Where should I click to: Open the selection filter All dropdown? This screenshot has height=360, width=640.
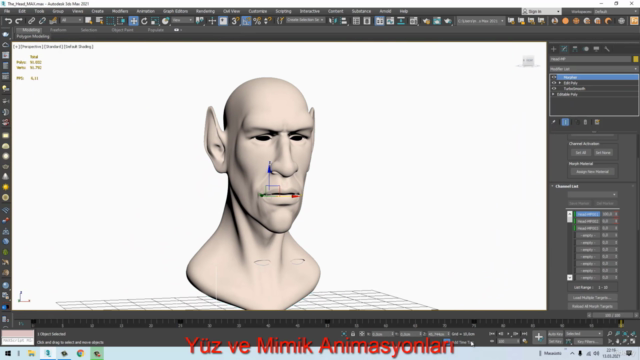71,20
